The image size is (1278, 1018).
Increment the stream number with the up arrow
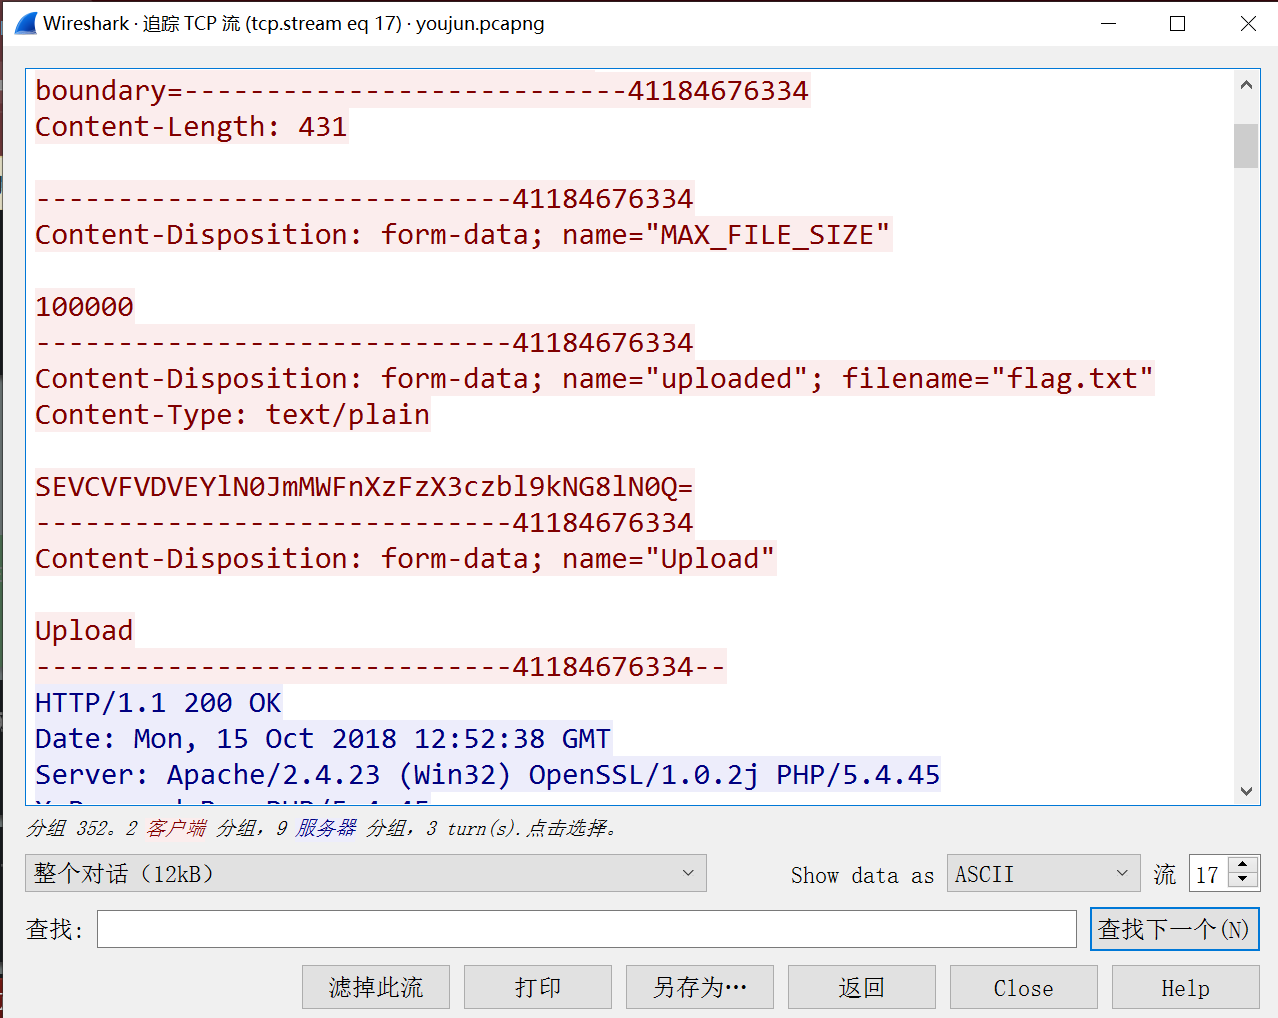pyautogui.click(x=1243, y=865)
